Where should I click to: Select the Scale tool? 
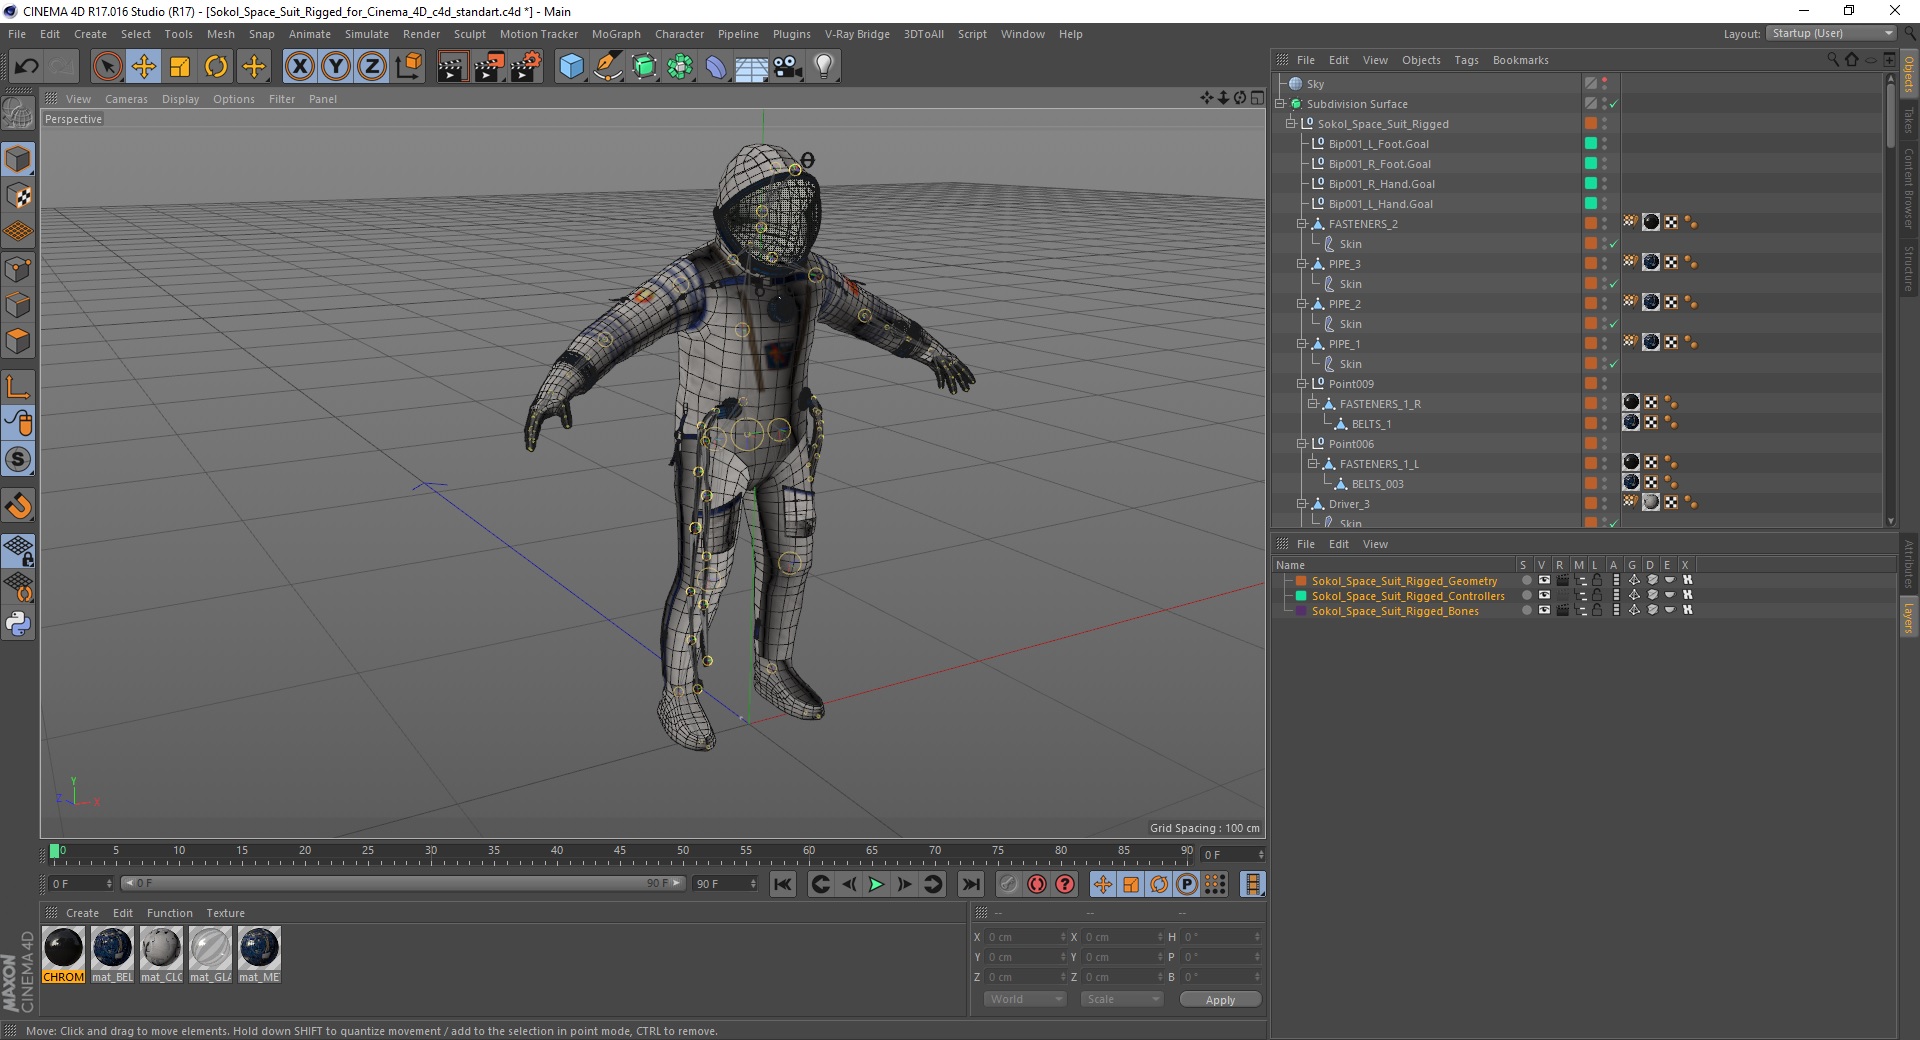tap(180, 67)
